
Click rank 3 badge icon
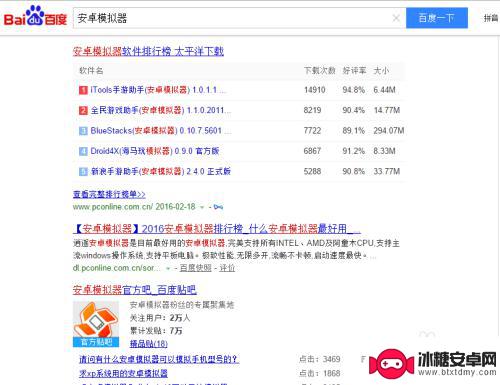click(83, 131)
